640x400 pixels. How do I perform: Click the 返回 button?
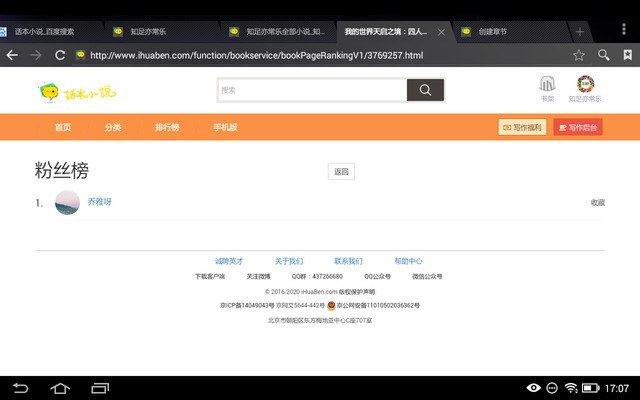[341, 172]
